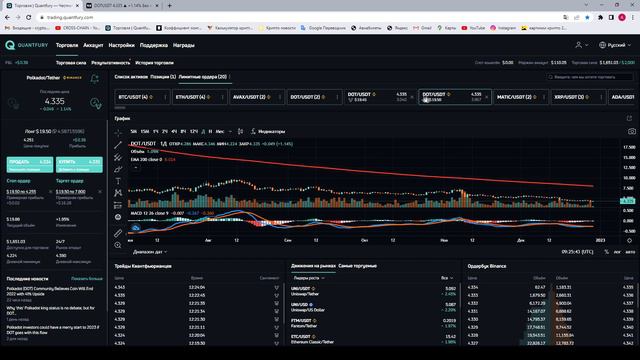
Task: Select the AVAX/USDT (2) orders card
Action: coord(256,97)
